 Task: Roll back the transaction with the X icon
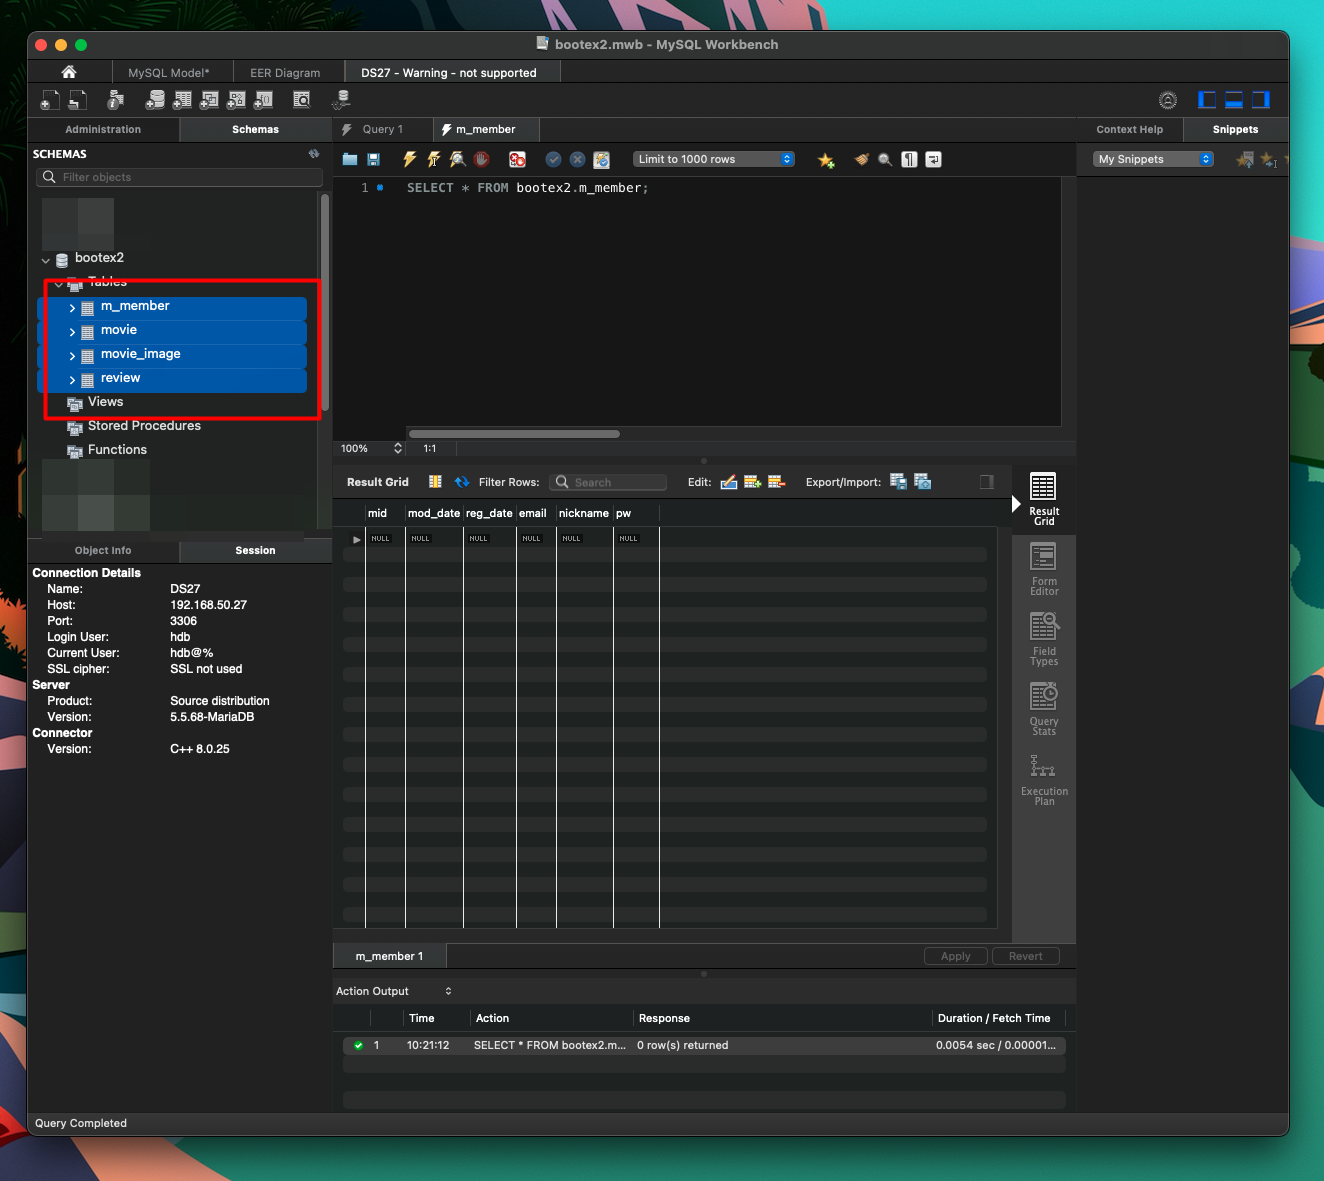pos(577,159)
